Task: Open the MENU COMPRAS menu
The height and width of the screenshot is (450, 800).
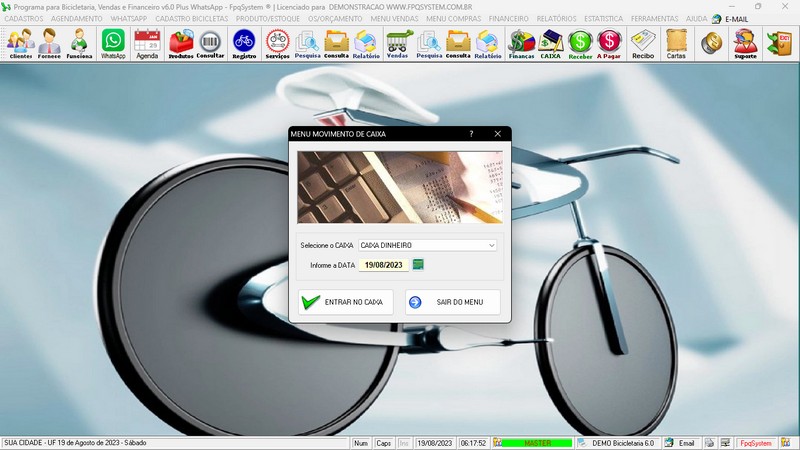Action: tap(454, 18)
